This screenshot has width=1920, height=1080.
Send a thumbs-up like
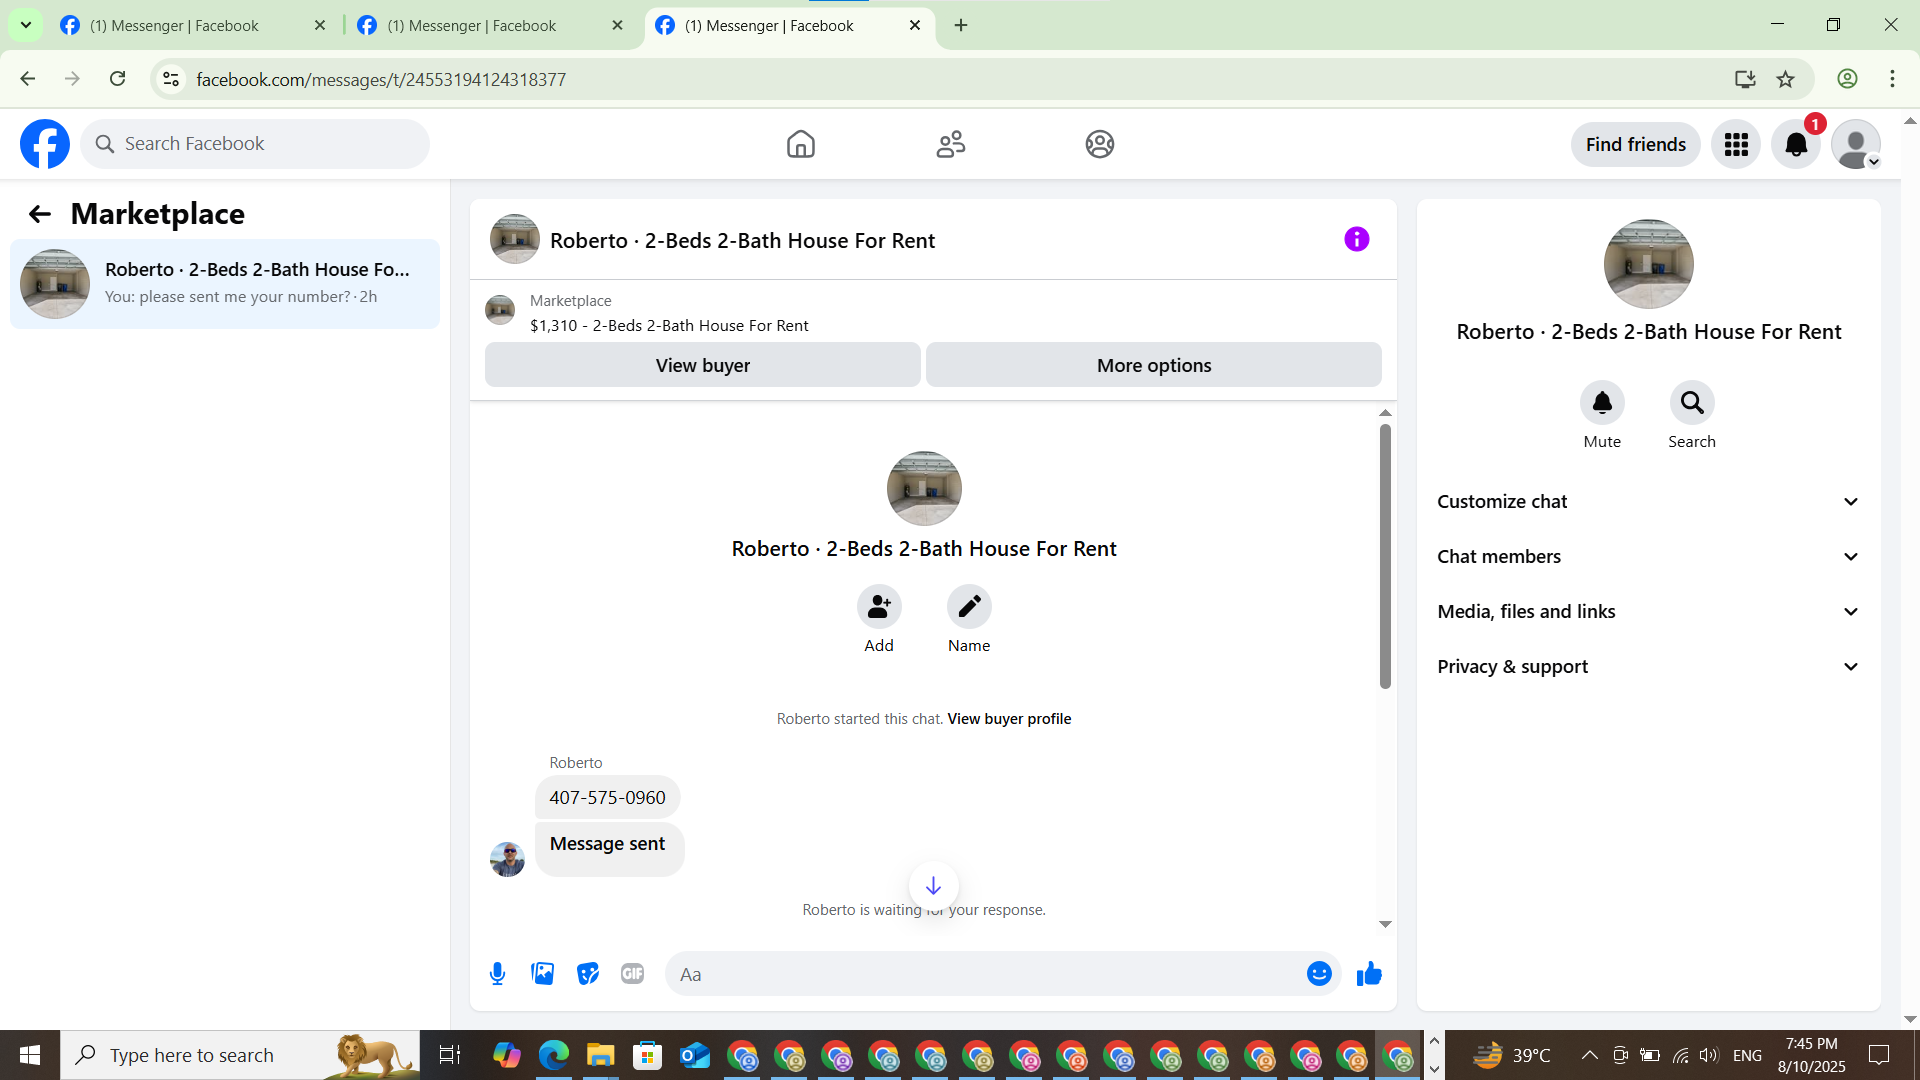[x=1369, y=973]
